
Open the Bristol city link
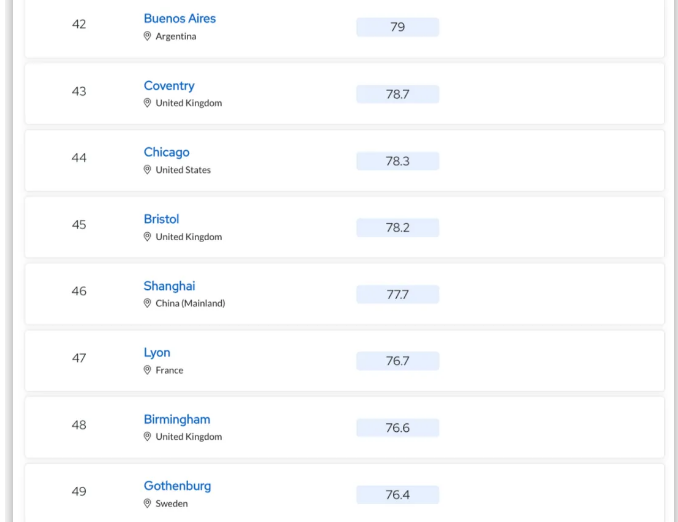(x=161, y=219)
